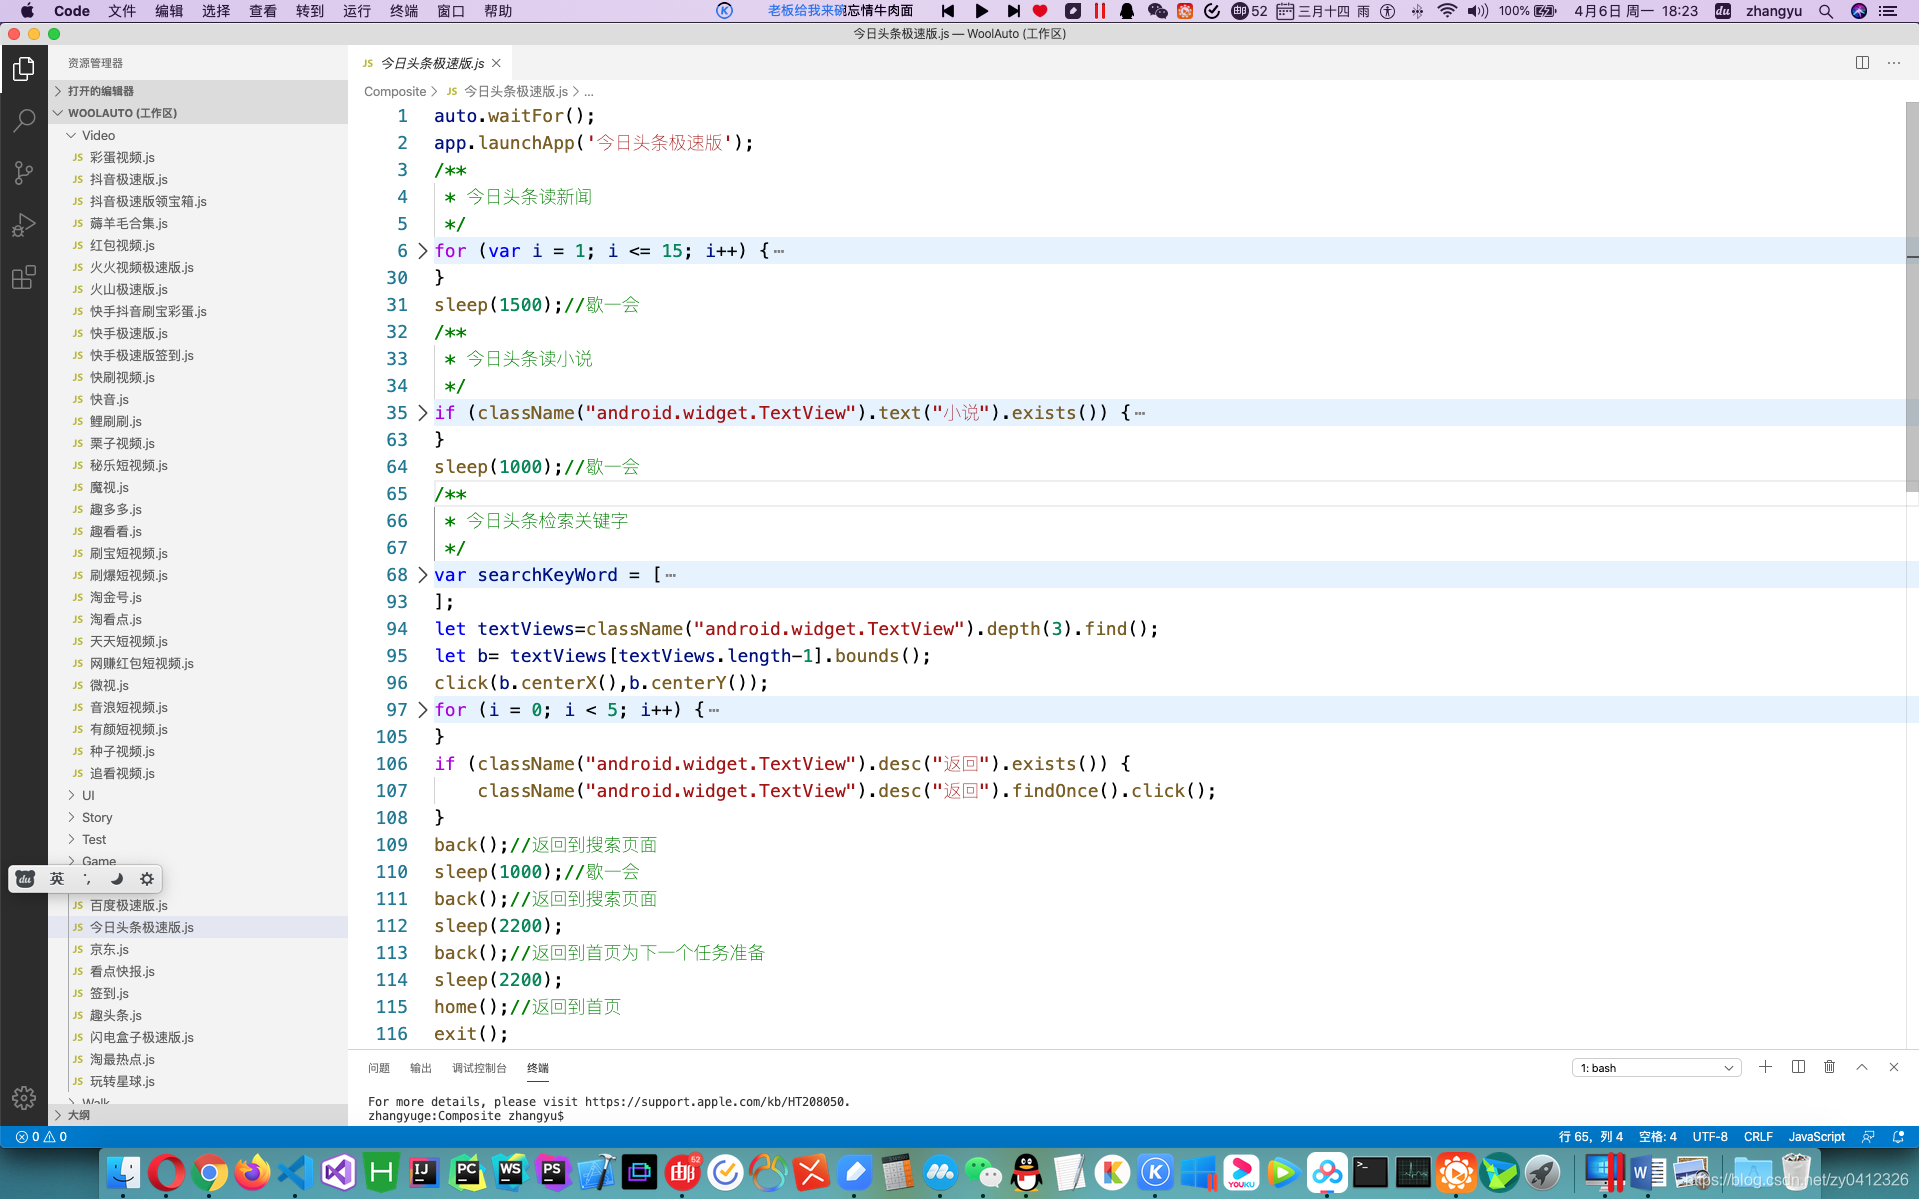This screenshot has height=1199, width=1919.
Task: Switch to the 问题 panel tab
Action: click(379, 1068)
